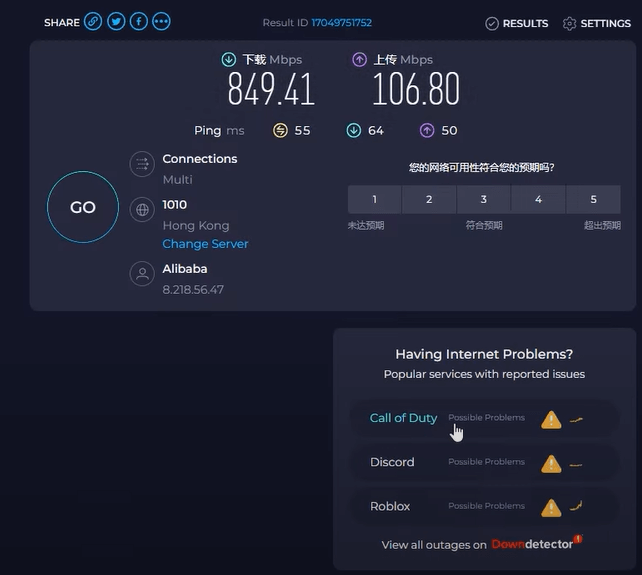Open more share options icon
The image size is (642, 575).
click(161, 21)
